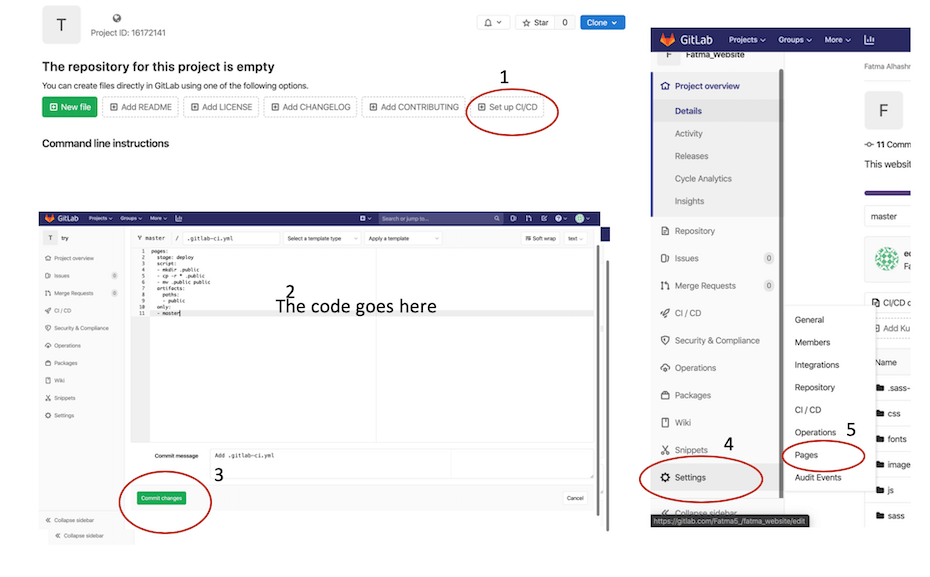Select Releases under Project overview
The height and width of the screenshot is (577, 930).
pyautogui.click(x=692, y=156)
